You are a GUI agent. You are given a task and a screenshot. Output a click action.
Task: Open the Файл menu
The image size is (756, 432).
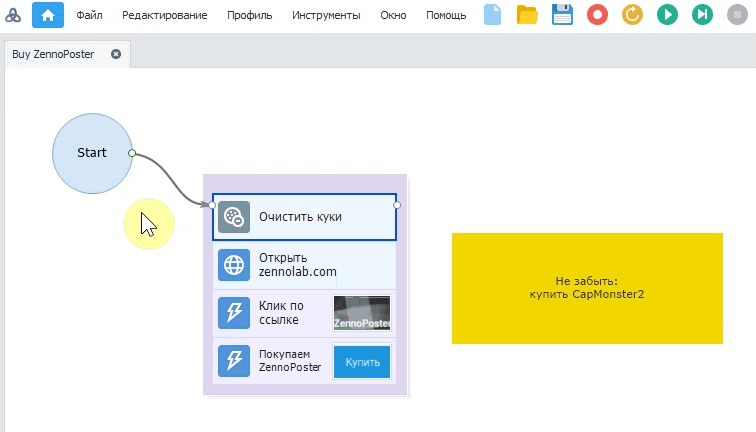[89, 15]
